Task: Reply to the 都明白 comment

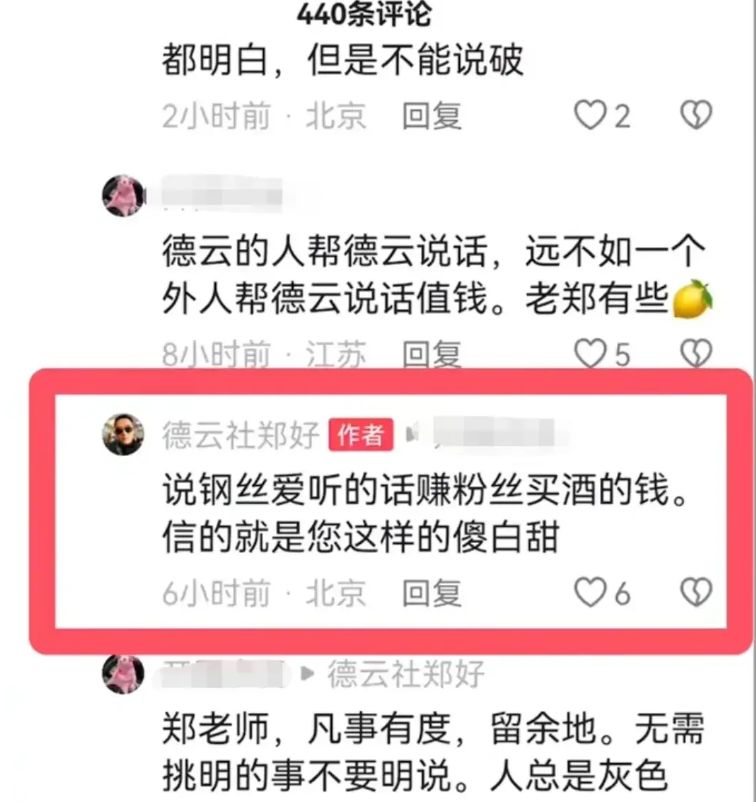Action: (x=432, y=116)
